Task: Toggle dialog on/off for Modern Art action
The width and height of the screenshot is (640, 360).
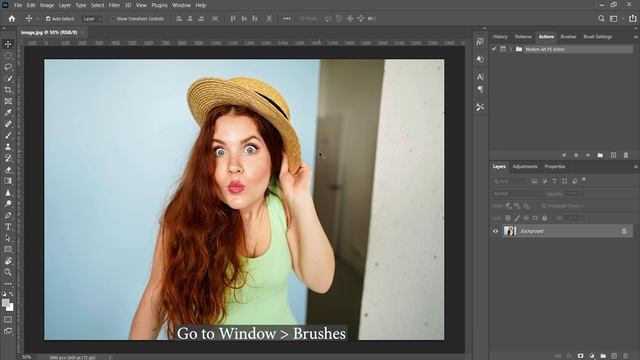Action: [x=503, y=49]
